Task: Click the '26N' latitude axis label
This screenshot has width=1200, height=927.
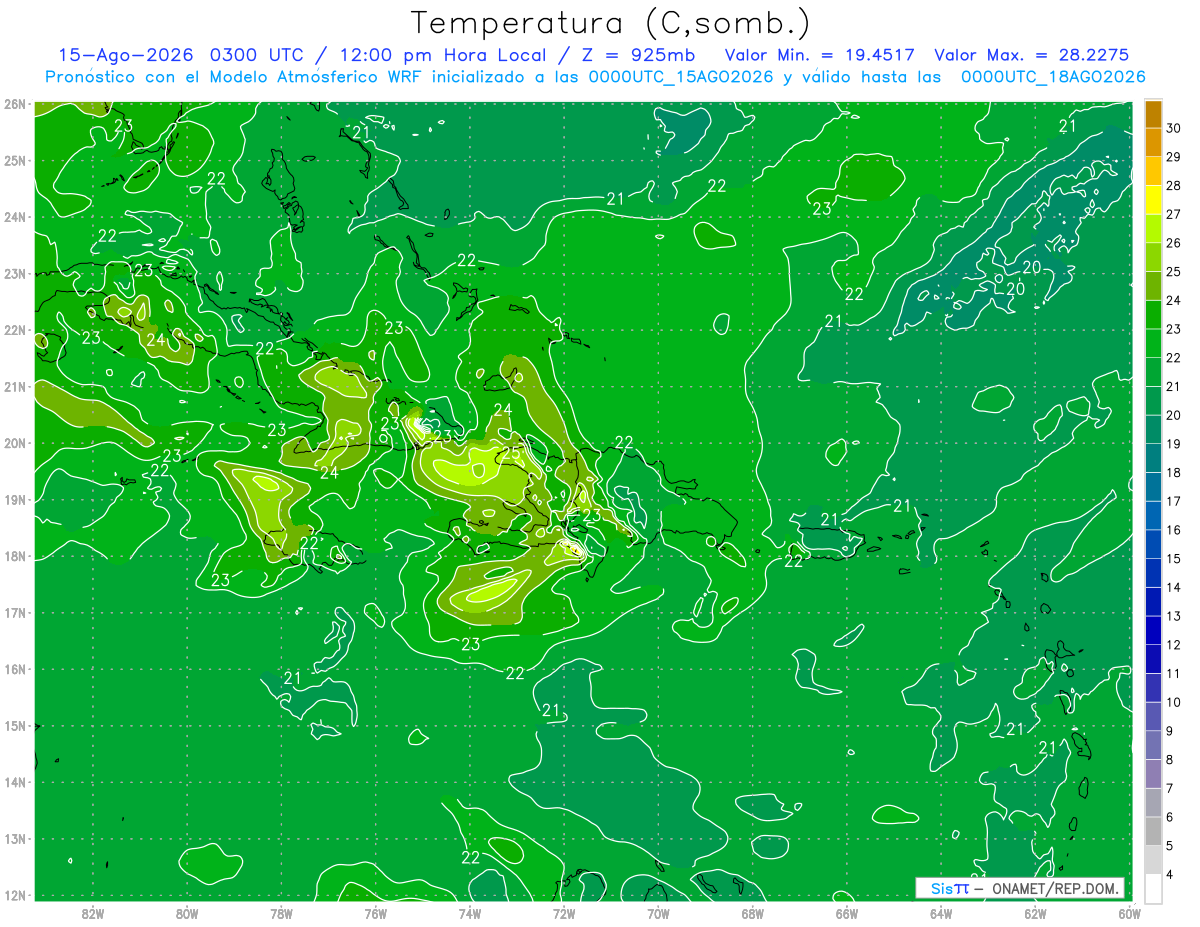Action: point(14,104)
